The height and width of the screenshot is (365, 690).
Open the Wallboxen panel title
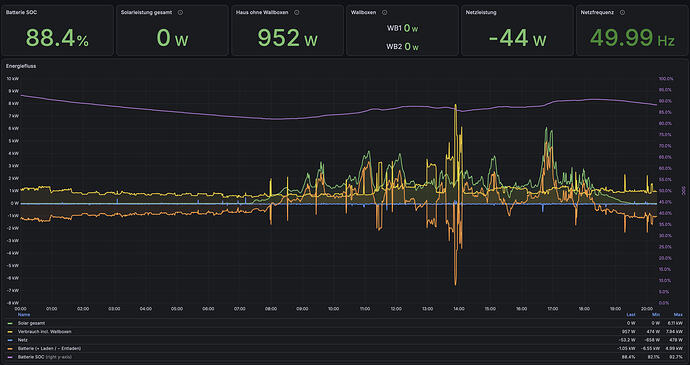click(x=363, y=13)
